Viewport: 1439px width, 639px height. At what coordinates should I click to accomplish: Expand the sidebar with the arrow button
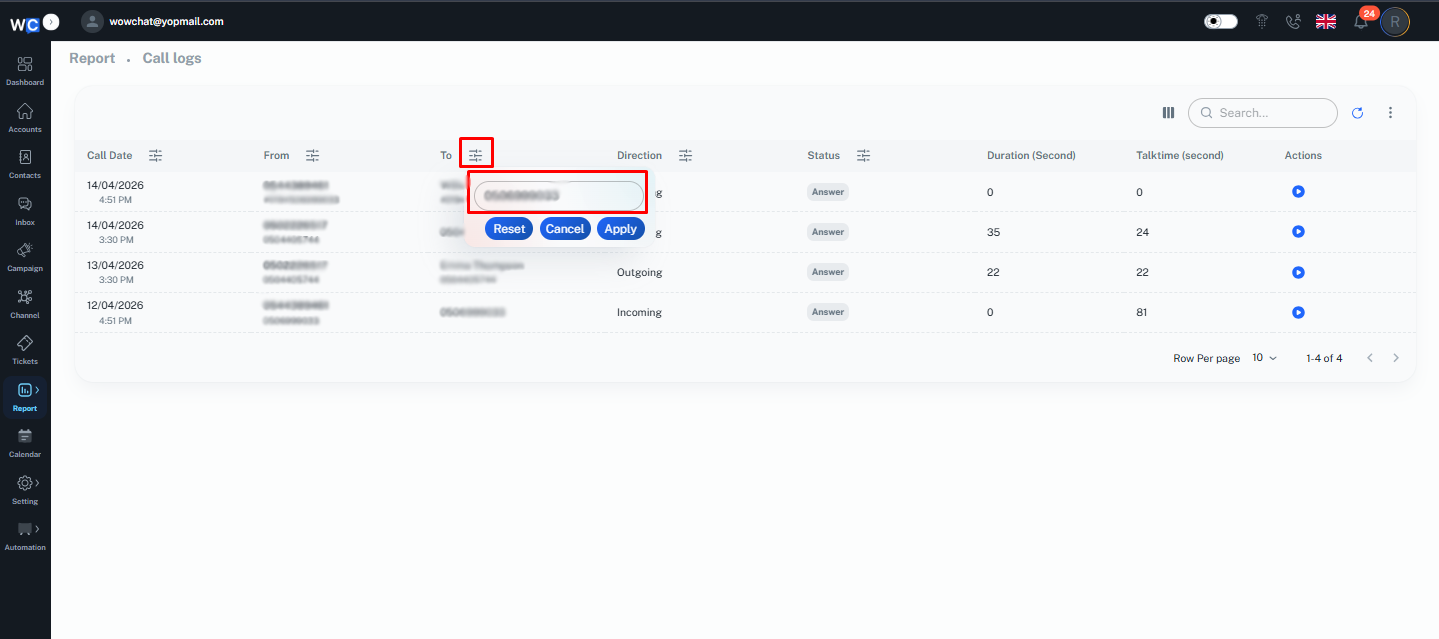[52, 20]
